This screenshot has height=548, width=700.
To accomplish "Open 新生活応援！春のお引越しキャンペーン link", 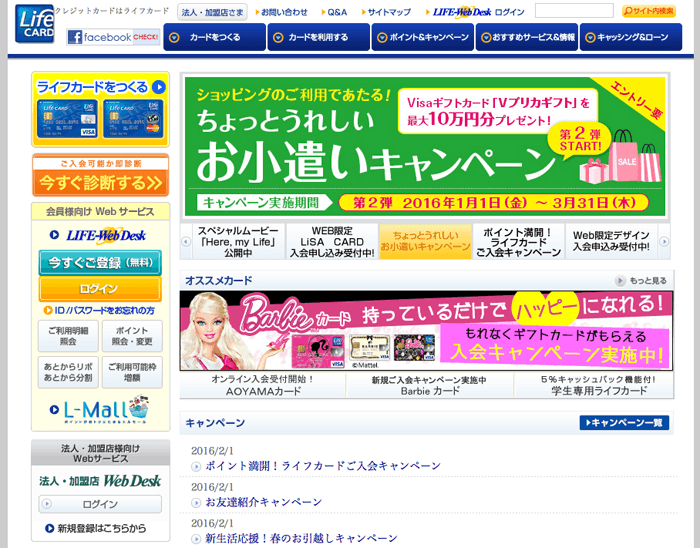I will 301,538.
